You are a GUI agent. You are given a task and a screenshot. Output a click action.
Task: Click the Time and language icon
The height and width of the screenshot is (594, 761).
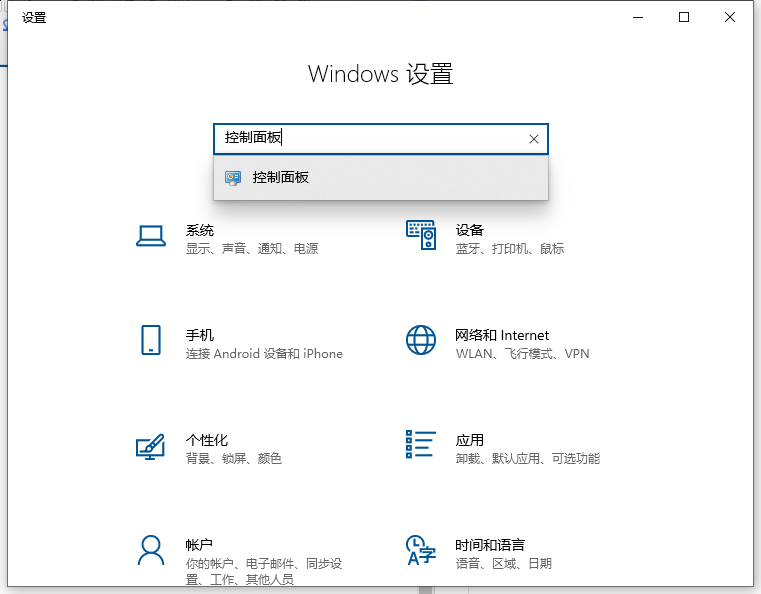click(421, 550)
